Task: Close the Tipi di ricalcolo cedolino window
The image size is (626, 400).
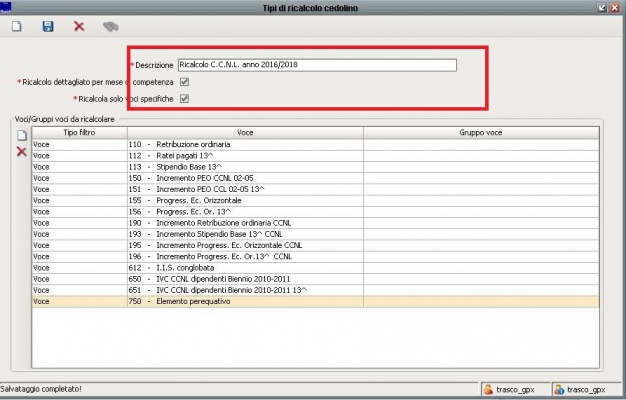Action: tap(615, 8)
